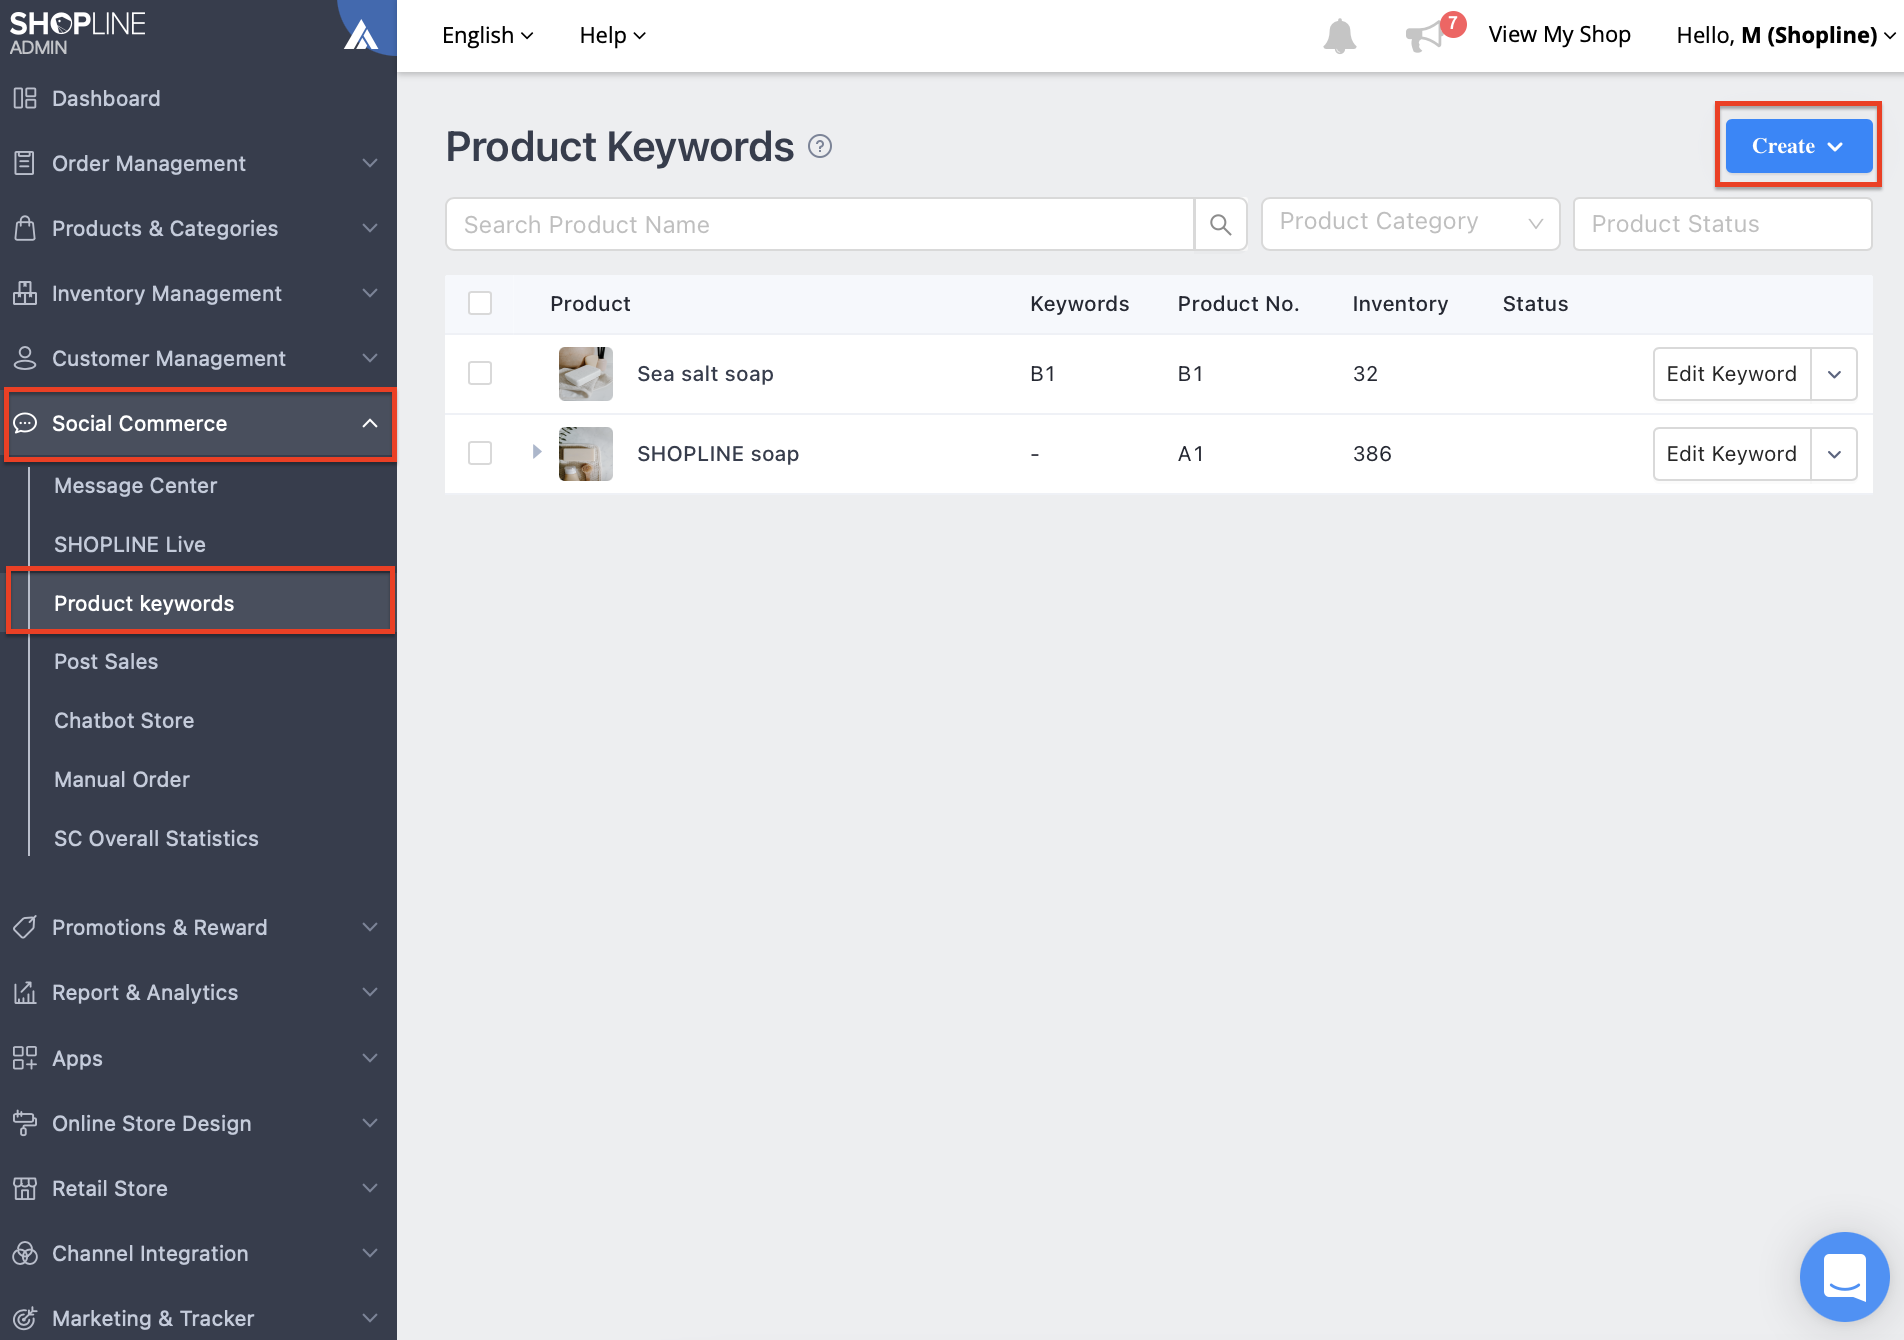Open the Help menu

[x=612, y=35]
